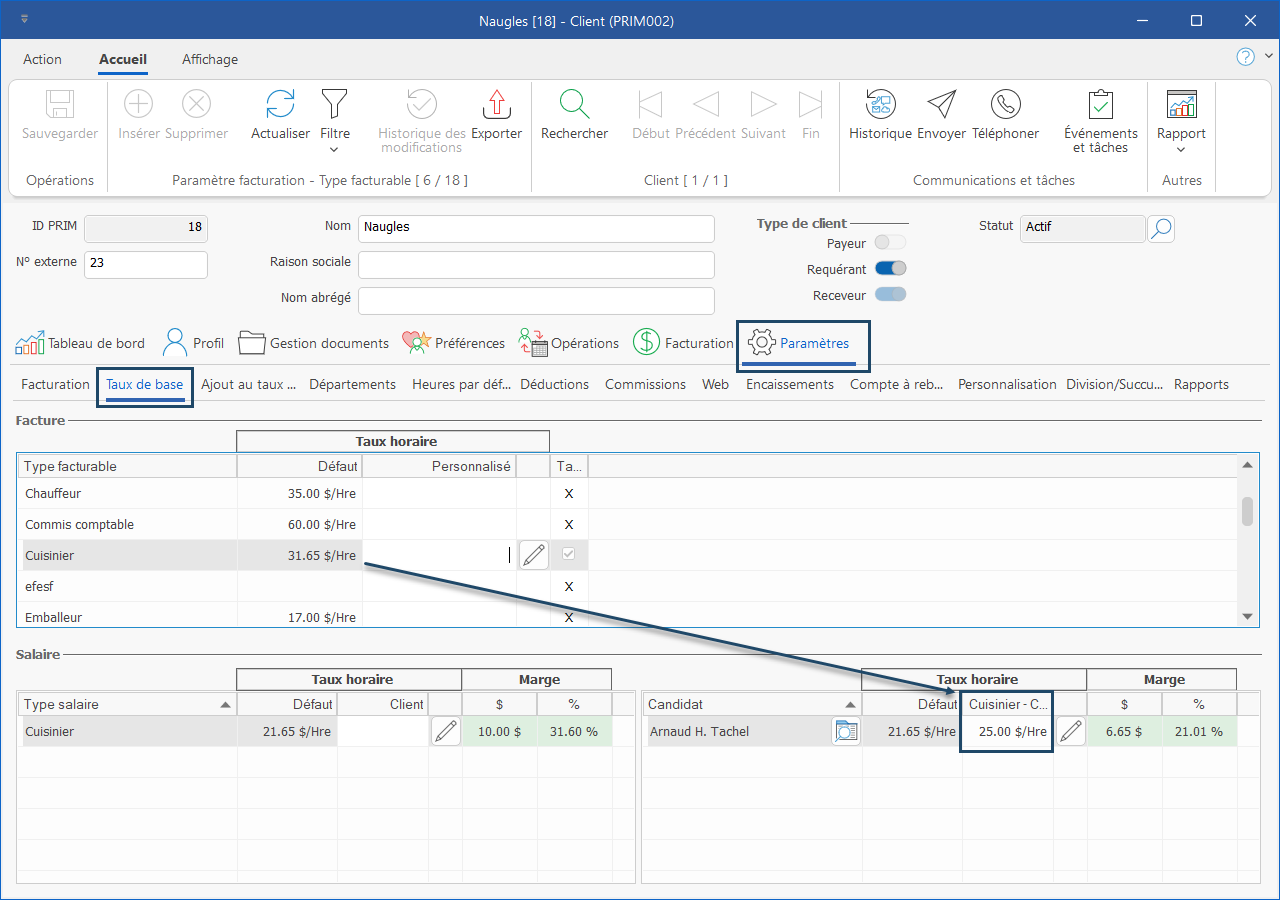Click the Historique communications icon
1280x900 pixels.
(x=880, y=105)
